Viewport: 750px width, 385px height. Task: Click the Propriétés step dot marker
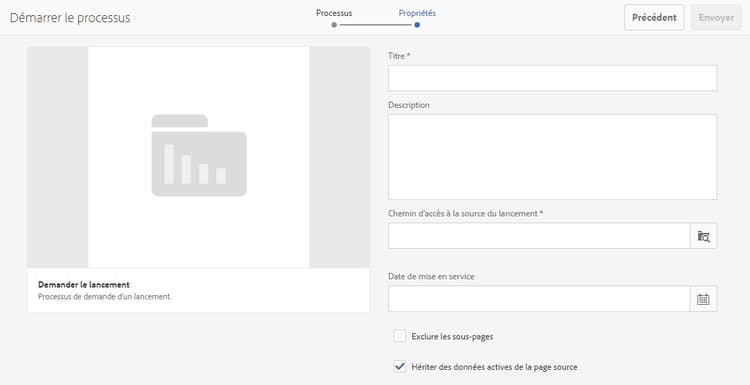(x=417, y=25)
